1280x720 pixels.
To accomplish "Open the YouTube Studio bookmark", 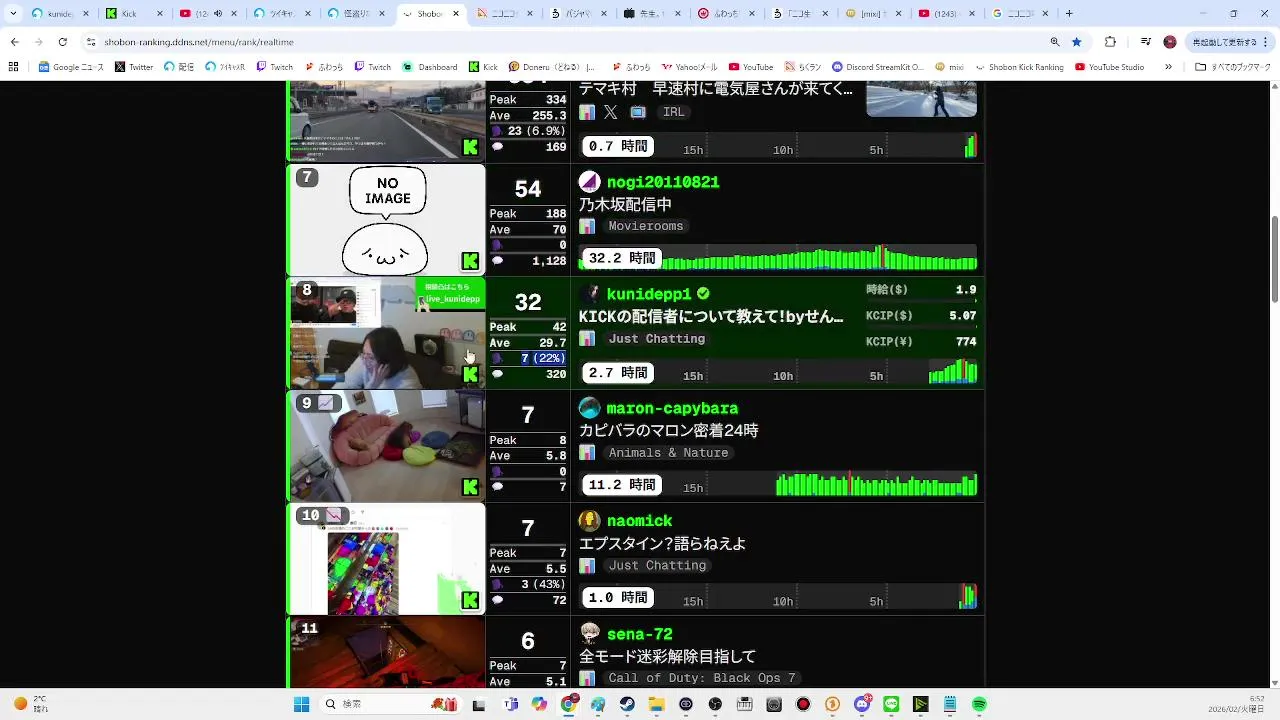I will 1109,67.
